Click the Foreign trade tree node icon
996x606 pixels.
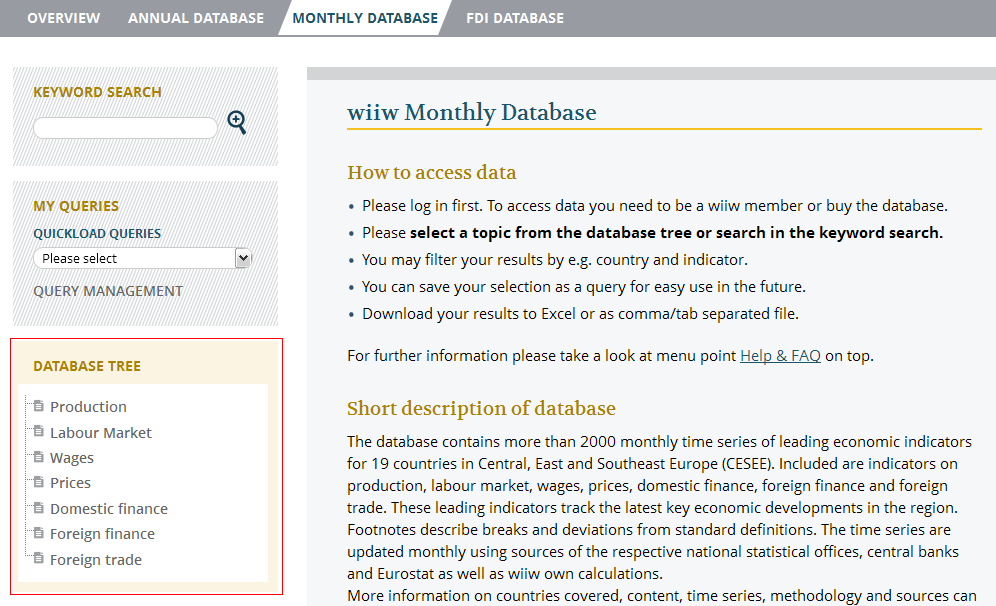pyautogui.click(x=39, y=559)
